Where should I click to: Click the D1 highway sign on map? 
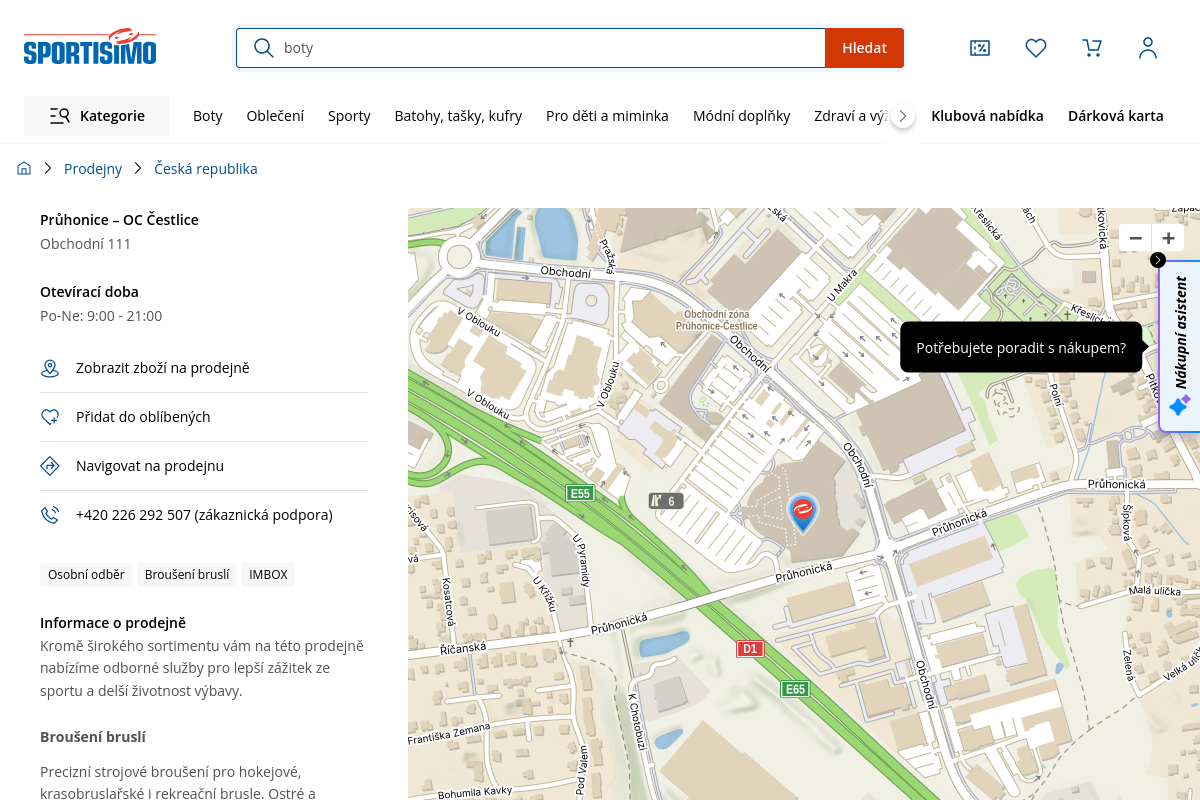tap(750, 649)
